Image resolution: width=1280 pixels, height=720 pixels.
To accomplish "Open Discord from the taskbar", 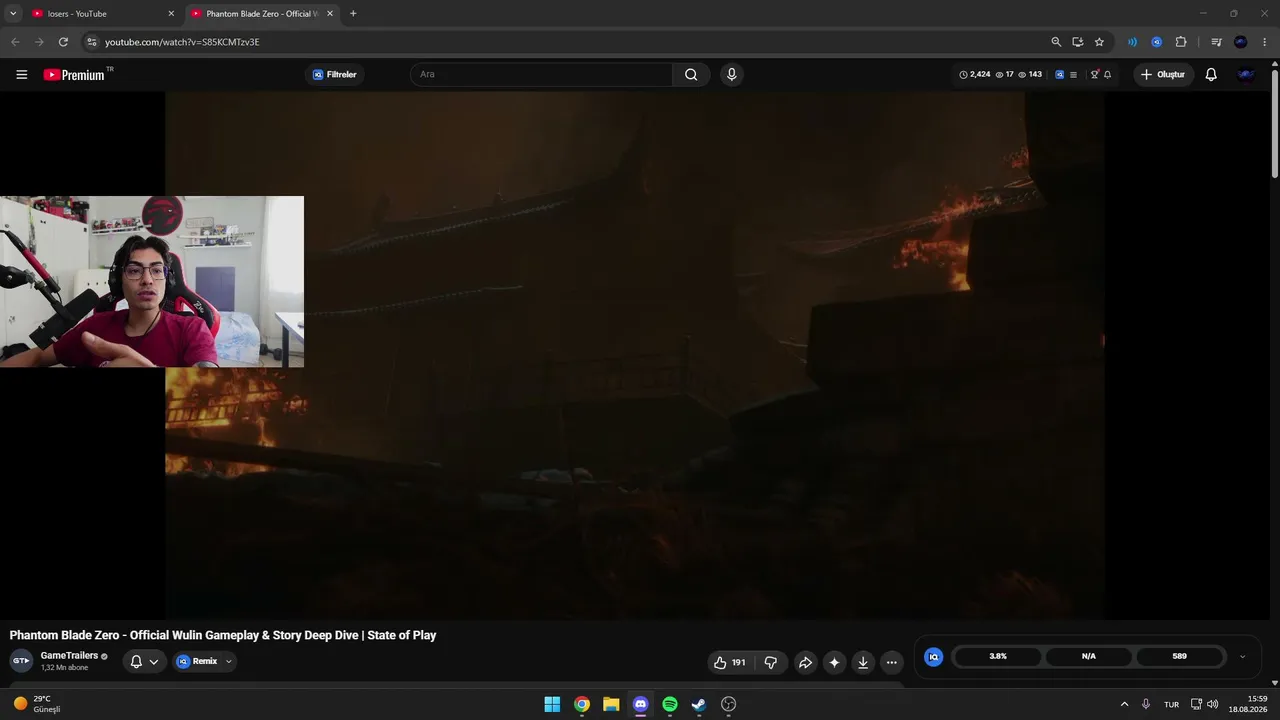I will tap(641, 704).
